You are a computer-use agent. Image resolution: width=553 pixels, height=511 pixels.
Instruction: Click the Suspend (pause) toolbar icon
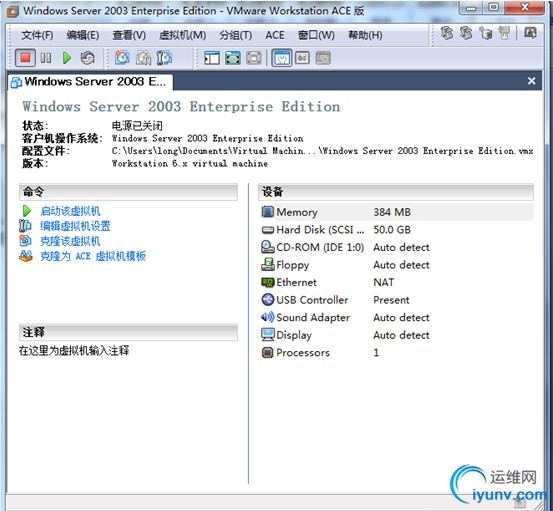pos(45,58)
